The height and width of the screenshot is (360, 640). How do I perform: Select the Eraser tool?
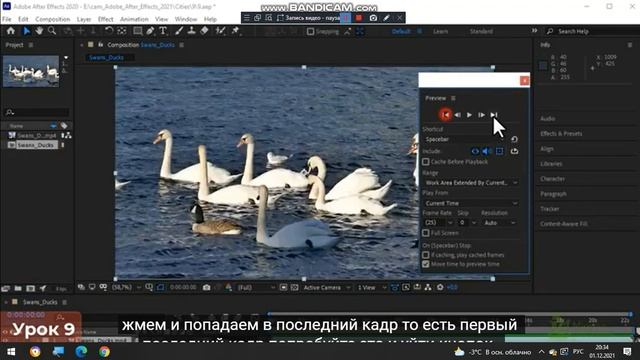204,31
